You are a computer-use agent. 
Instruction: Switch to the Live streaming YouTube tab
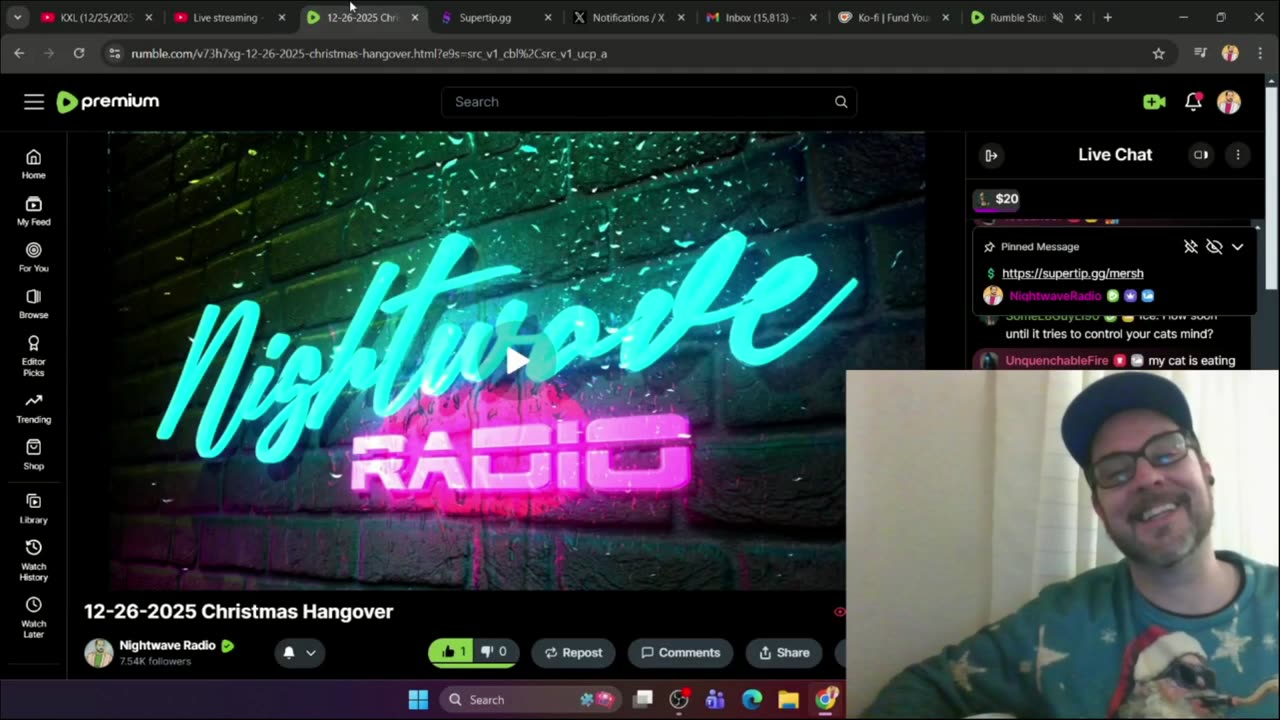[230, 18]
